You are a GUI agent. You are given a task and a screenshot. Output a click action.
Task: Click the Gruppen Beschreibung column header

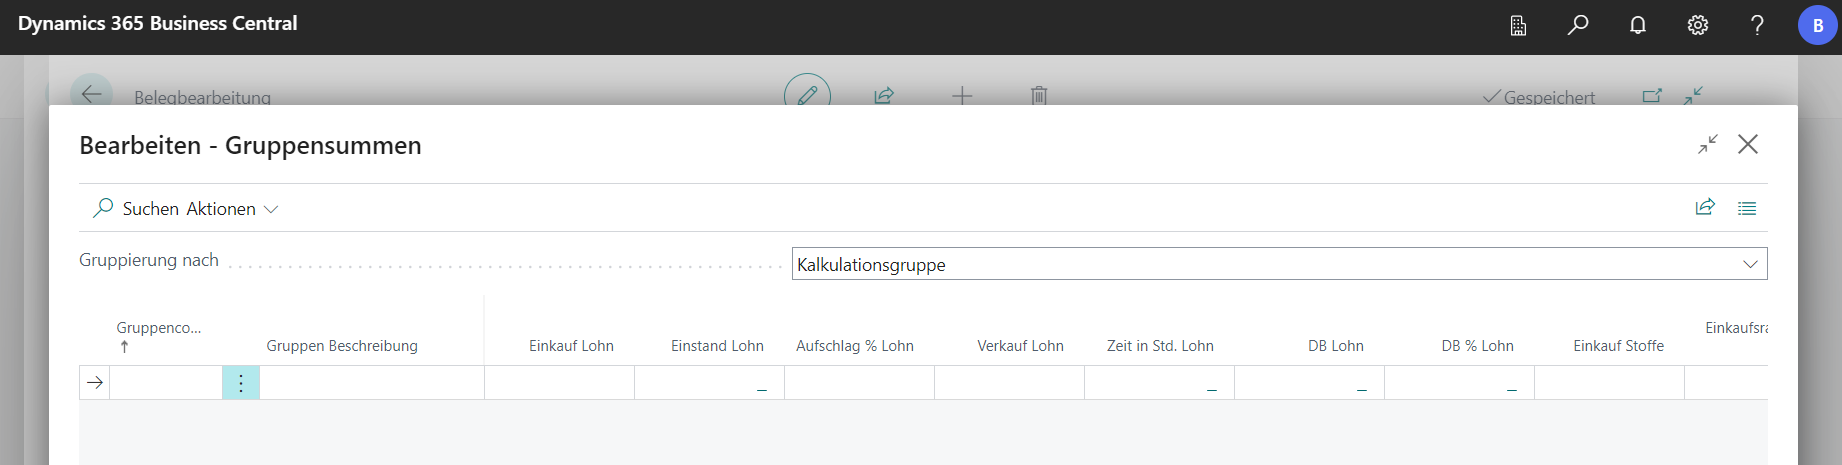pos(342,346)
